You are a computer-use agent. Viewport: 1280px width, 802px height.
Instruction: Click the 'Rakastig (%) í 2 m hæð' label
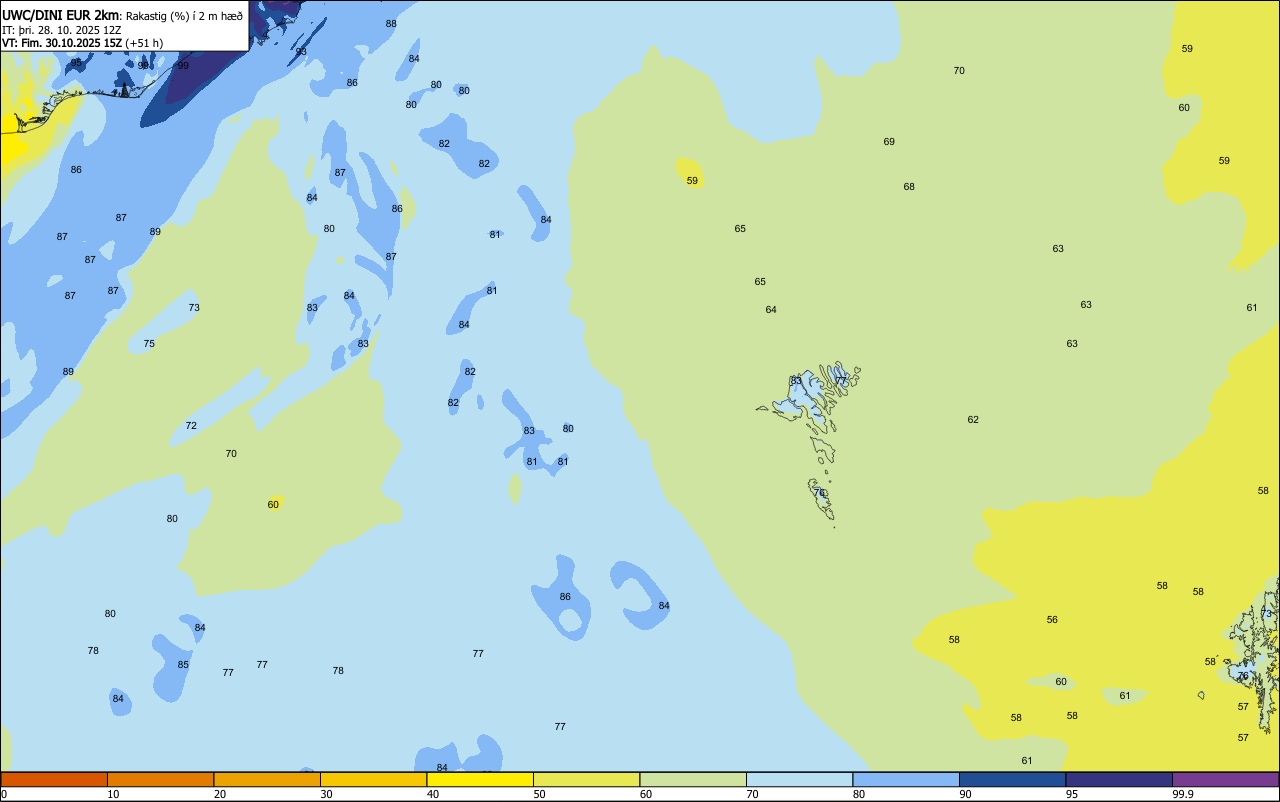(x=184, y=15)
